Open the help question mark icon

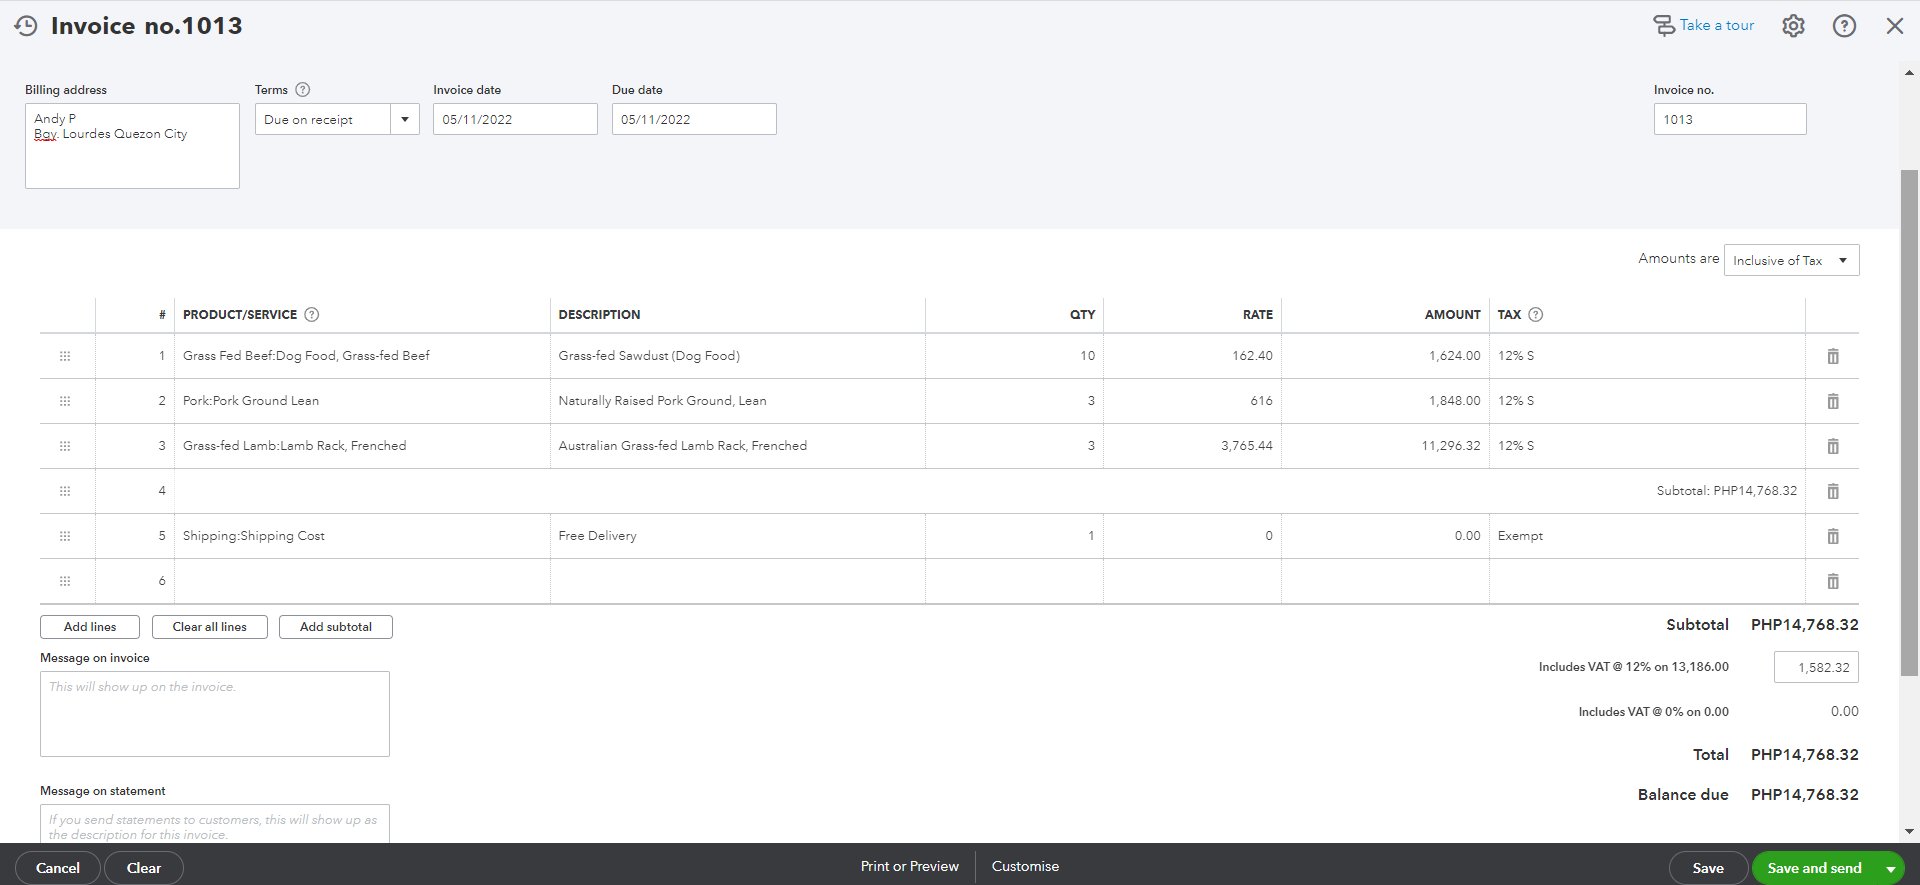(x=1844, y=26)
